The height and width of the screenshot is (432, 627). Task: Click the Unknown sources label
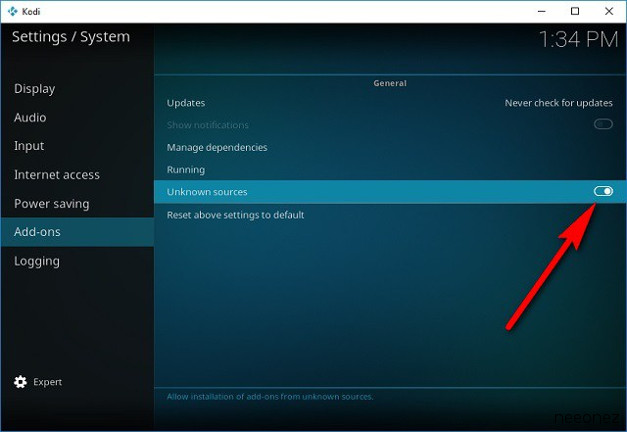(207, 192)
